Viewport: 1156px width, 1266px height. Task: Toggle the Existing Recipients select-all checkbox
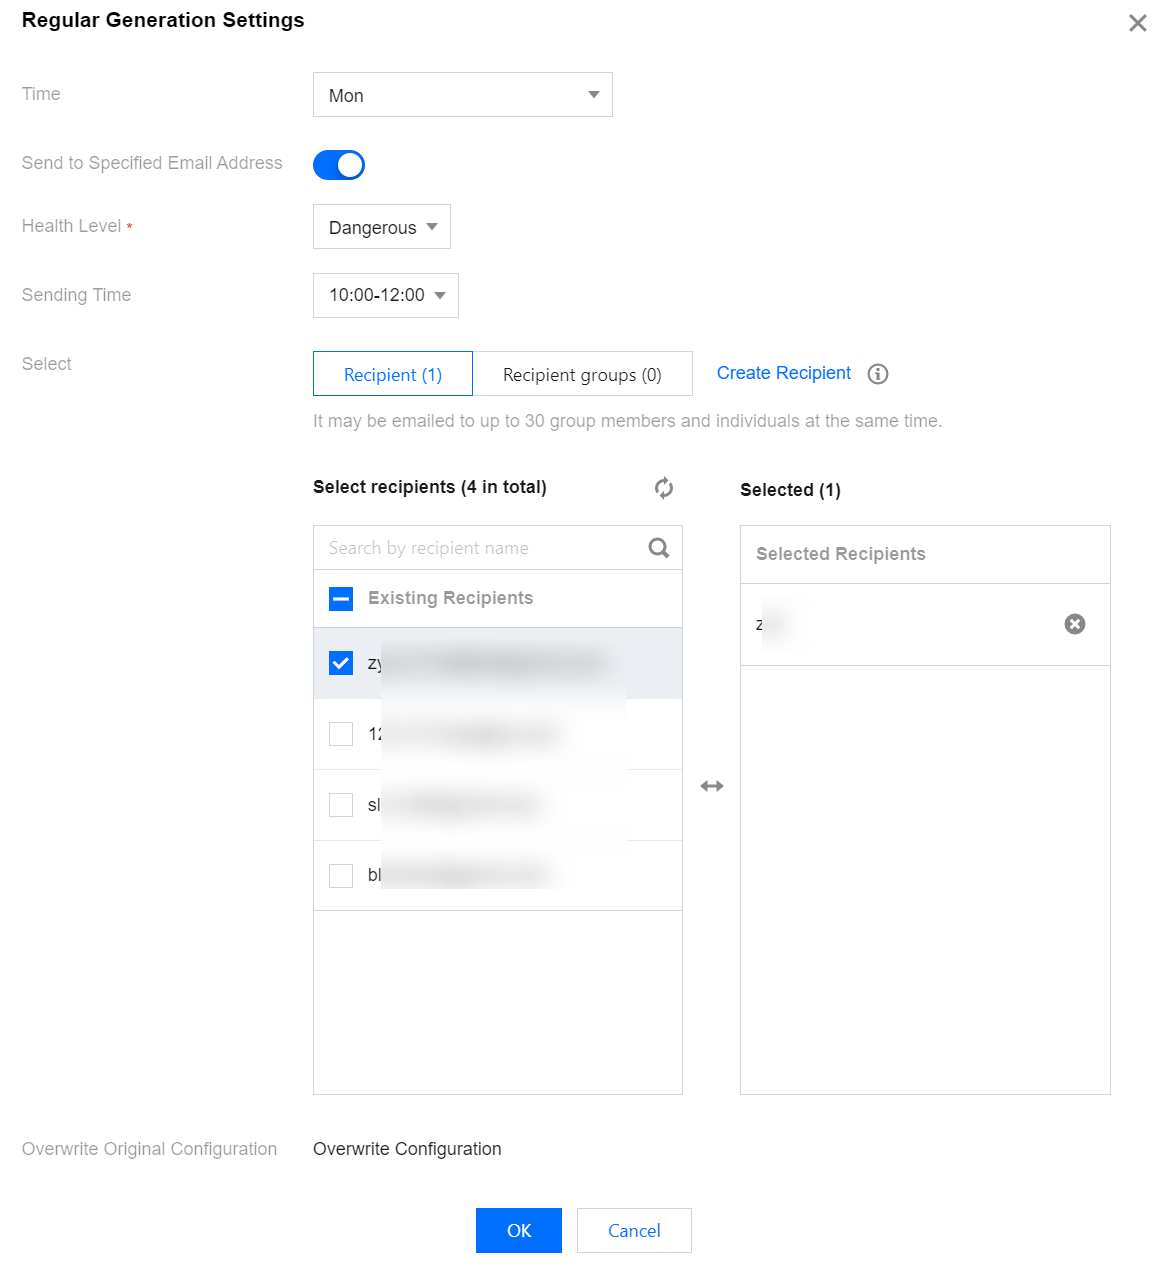pos(341,599)
